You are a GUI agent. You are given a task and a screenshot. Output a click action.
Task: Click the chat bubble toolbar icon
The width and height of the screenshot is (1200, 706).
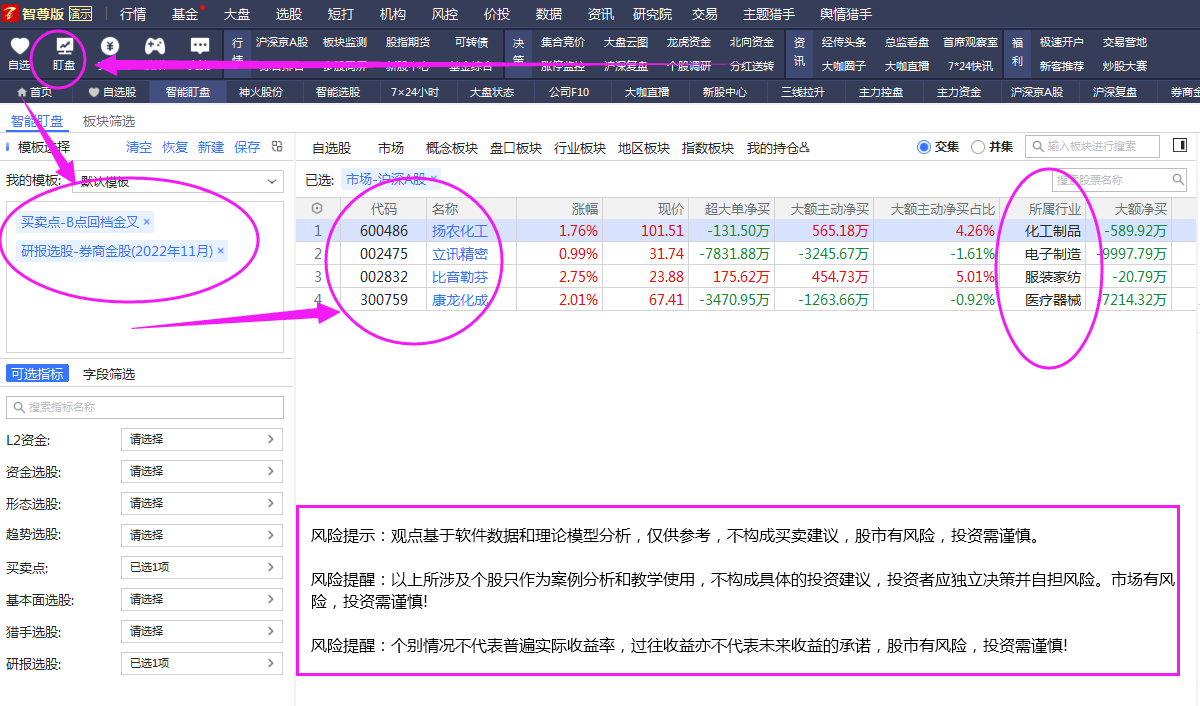200,46
